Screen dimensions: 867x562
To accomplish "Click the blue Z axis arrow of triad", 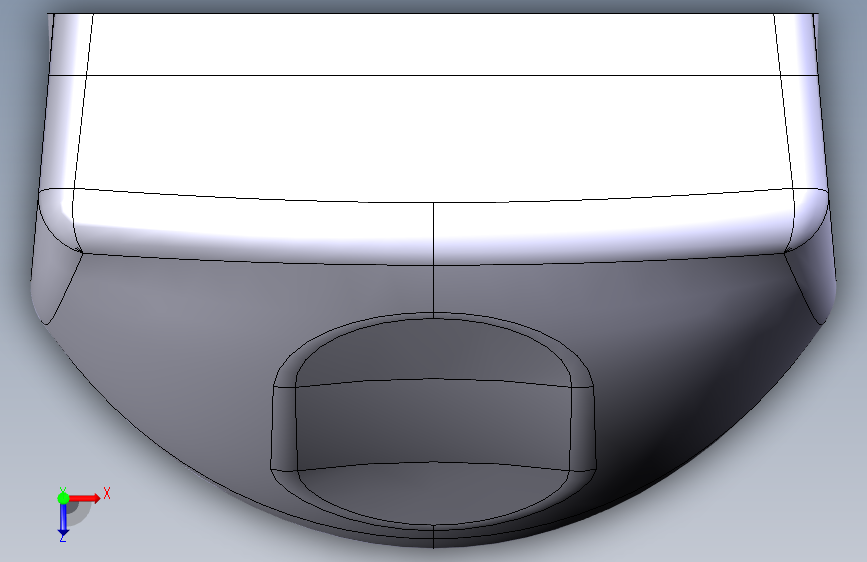I will click(x=63, y=521).
